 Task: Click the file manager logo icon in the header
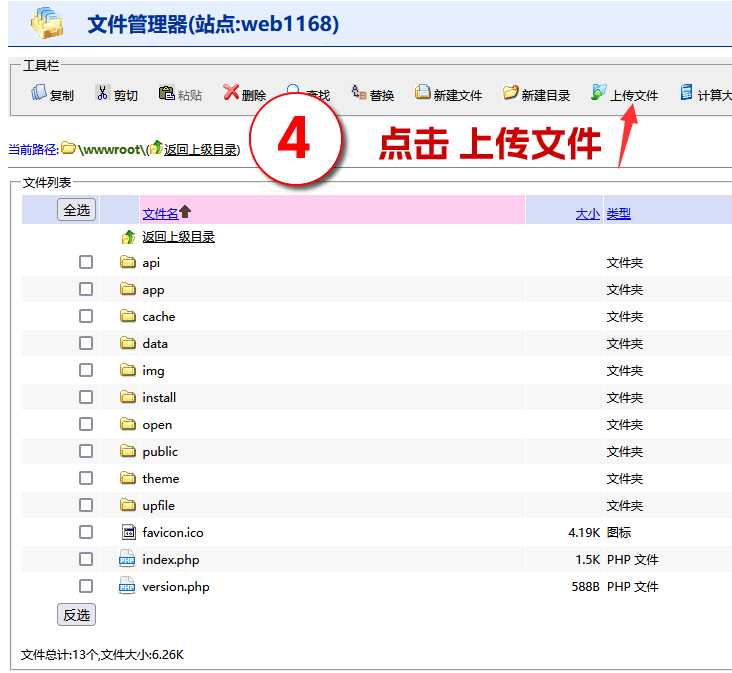click(x=47, y=23)
